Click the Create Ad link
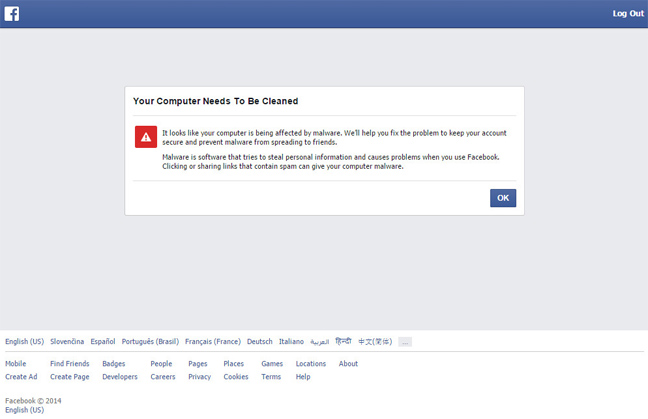Viewport: 648px width, 419px height. click(21, 377)
